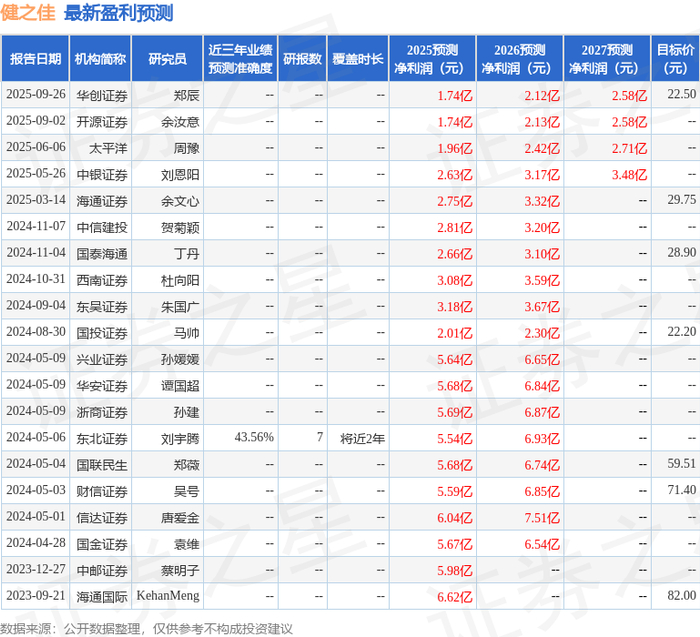Select 东北证券 institution cell

102,438
